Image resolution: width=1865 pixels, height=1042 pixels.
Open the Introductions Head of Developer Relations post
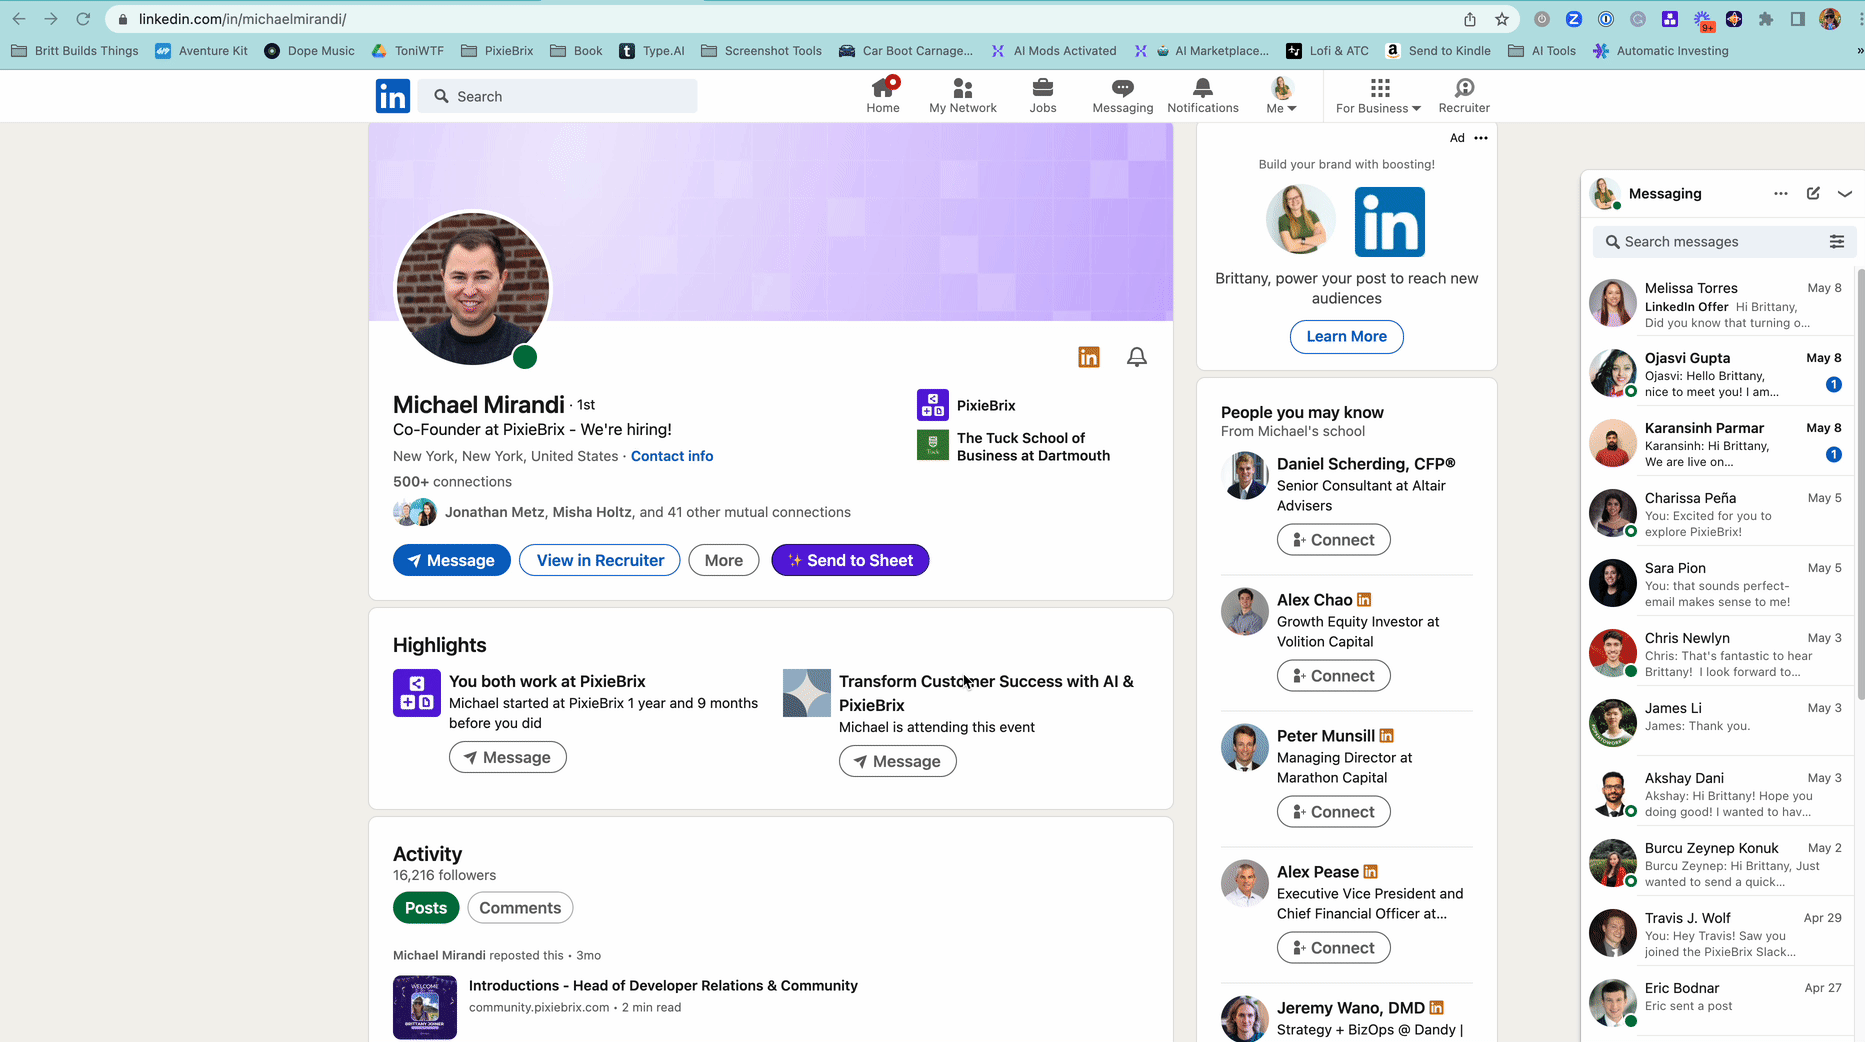(663, 986)
